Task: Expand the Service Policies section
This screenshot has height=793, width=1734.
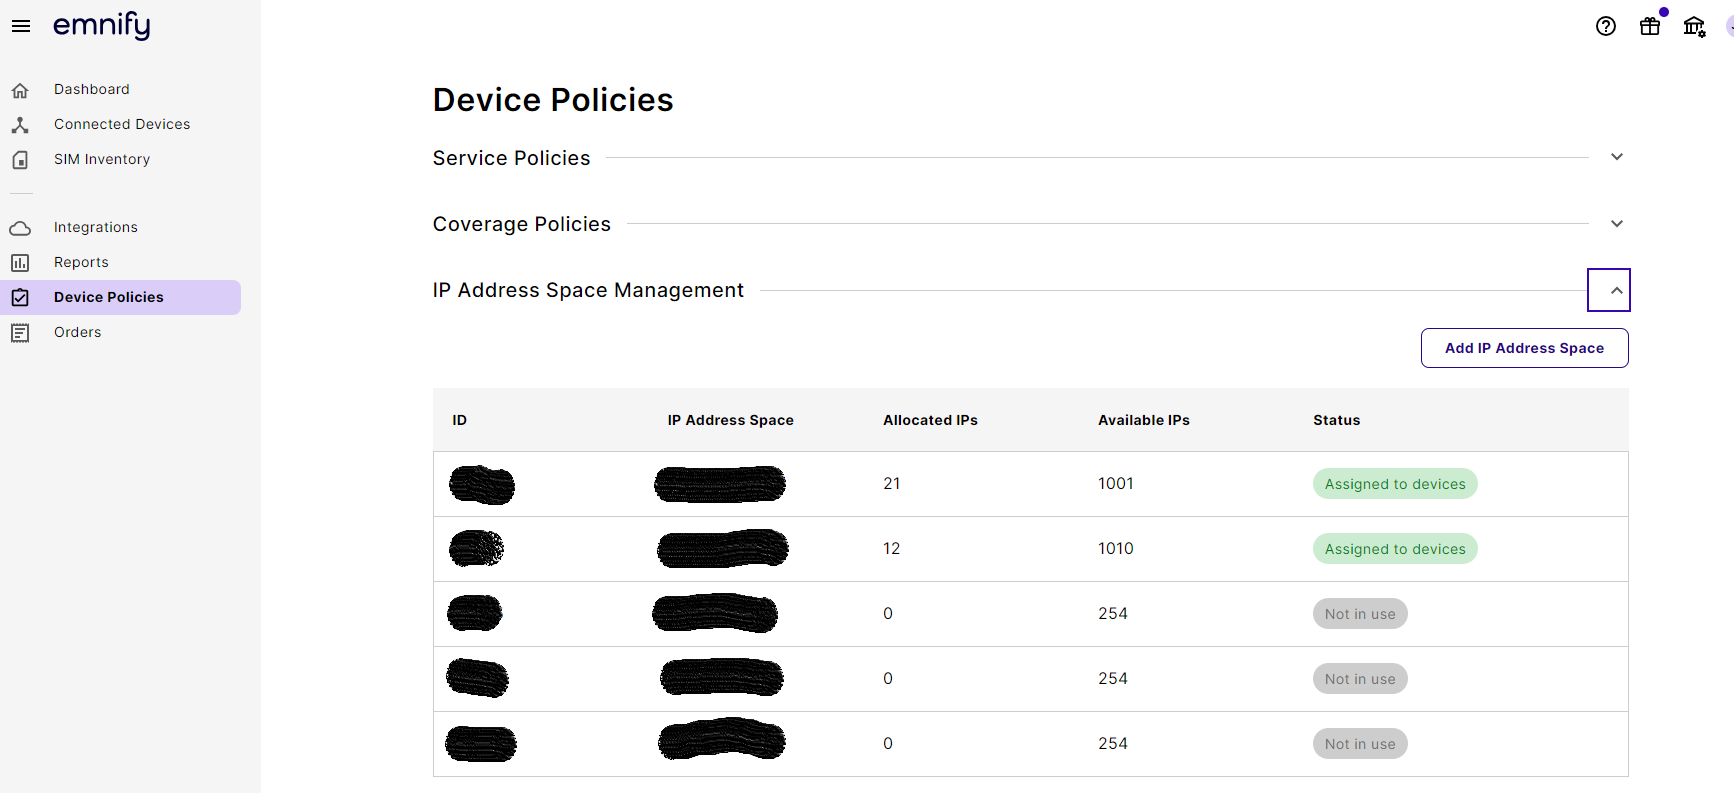Action: [x=1617, y=157]
